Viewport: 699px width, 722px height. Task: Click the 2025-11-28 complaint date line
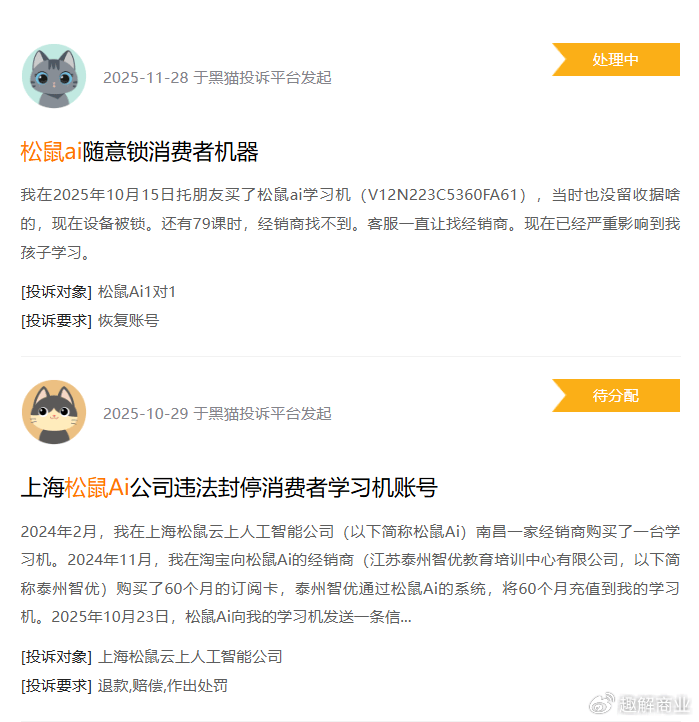coord(217,78)
